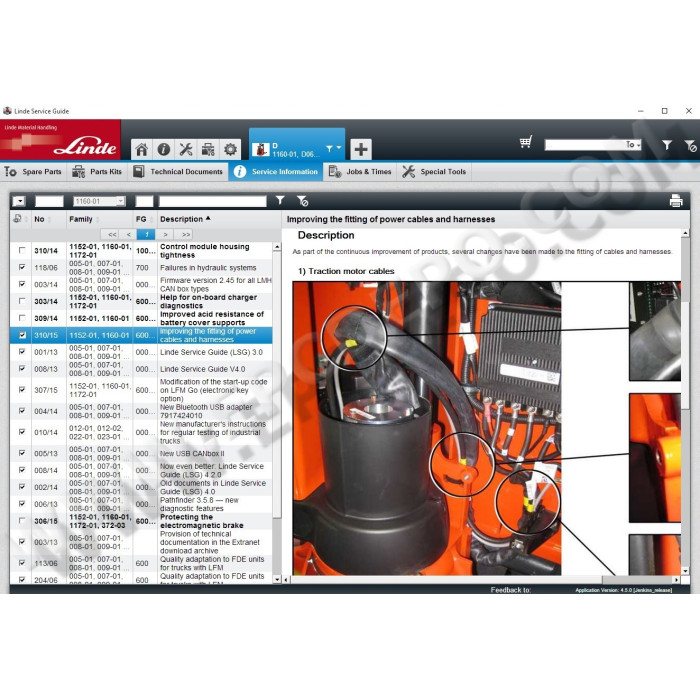Open 'New USB CANbox II' entry
This screenshot has height=700, width=700.
tap(192, 453)
